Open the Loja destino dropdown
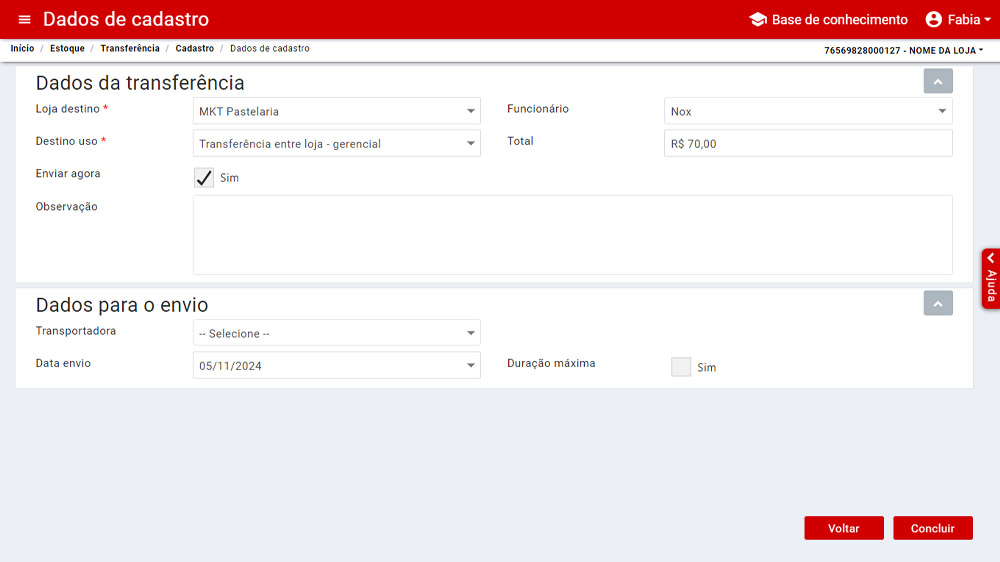This screenshot has height=562, width=1000. click(x=336, y=111)
